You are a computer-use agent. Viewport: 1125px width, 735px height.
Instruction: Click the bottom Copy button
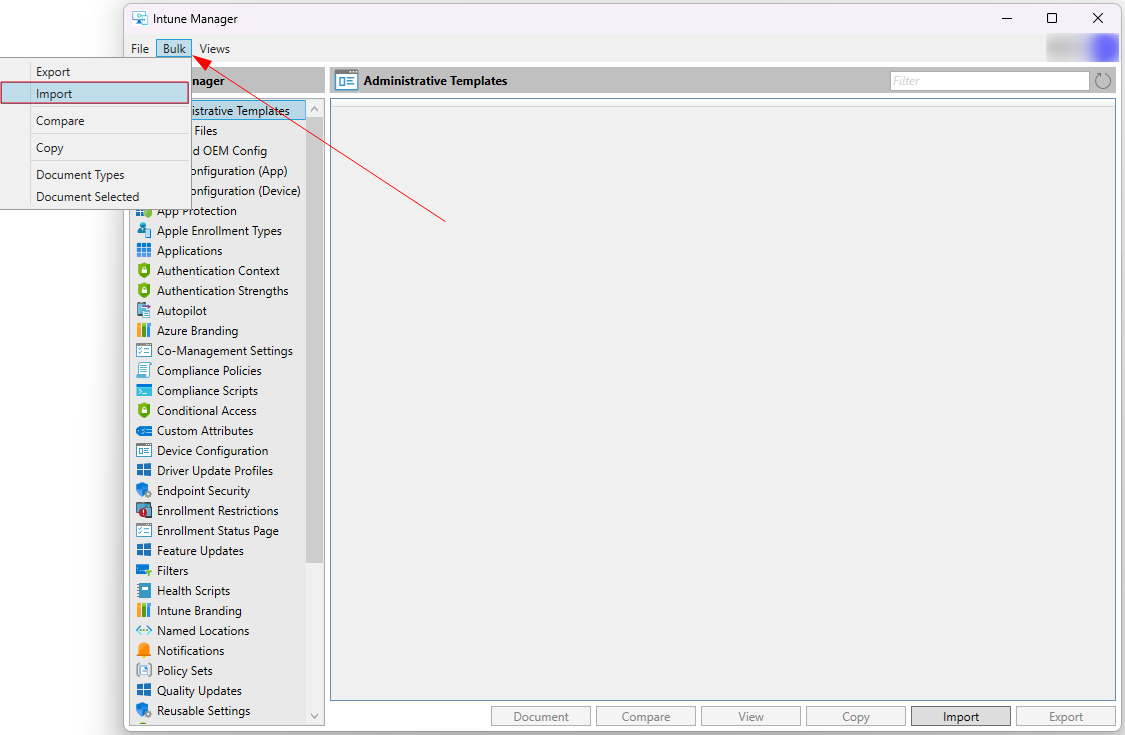pos(855,716)
